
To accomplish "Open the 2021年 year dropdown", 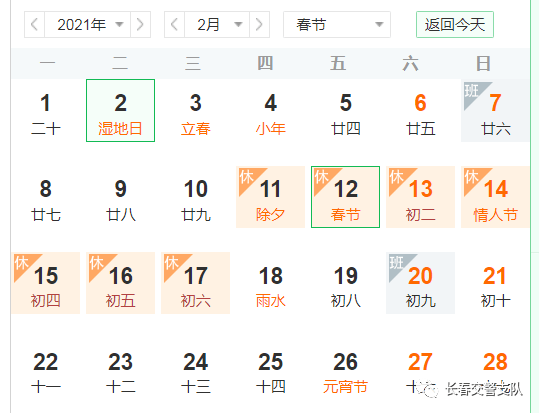I will (x=87, y=24).
